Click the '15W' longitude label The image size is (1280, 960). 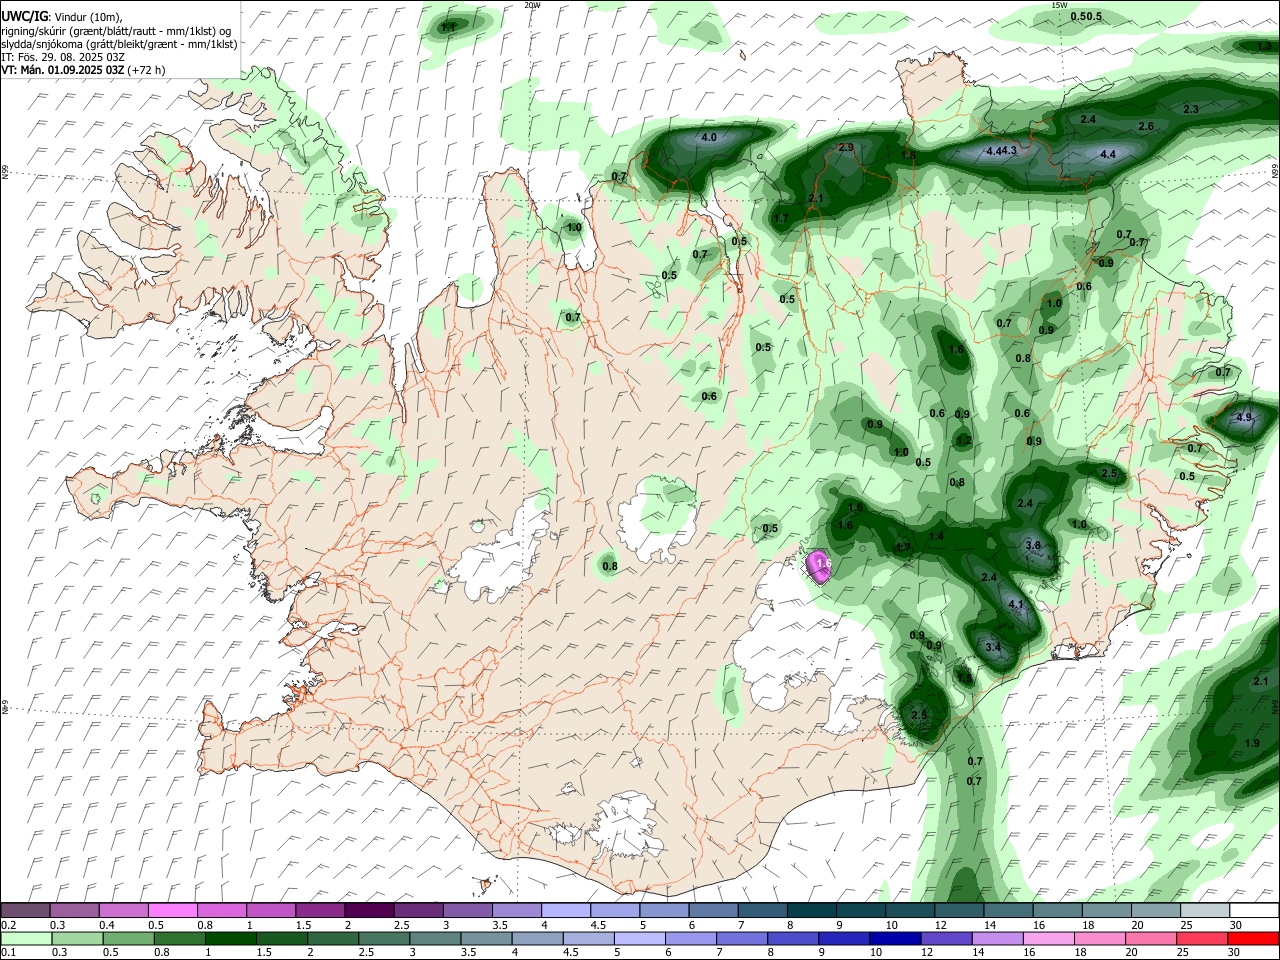[1060, 5]
